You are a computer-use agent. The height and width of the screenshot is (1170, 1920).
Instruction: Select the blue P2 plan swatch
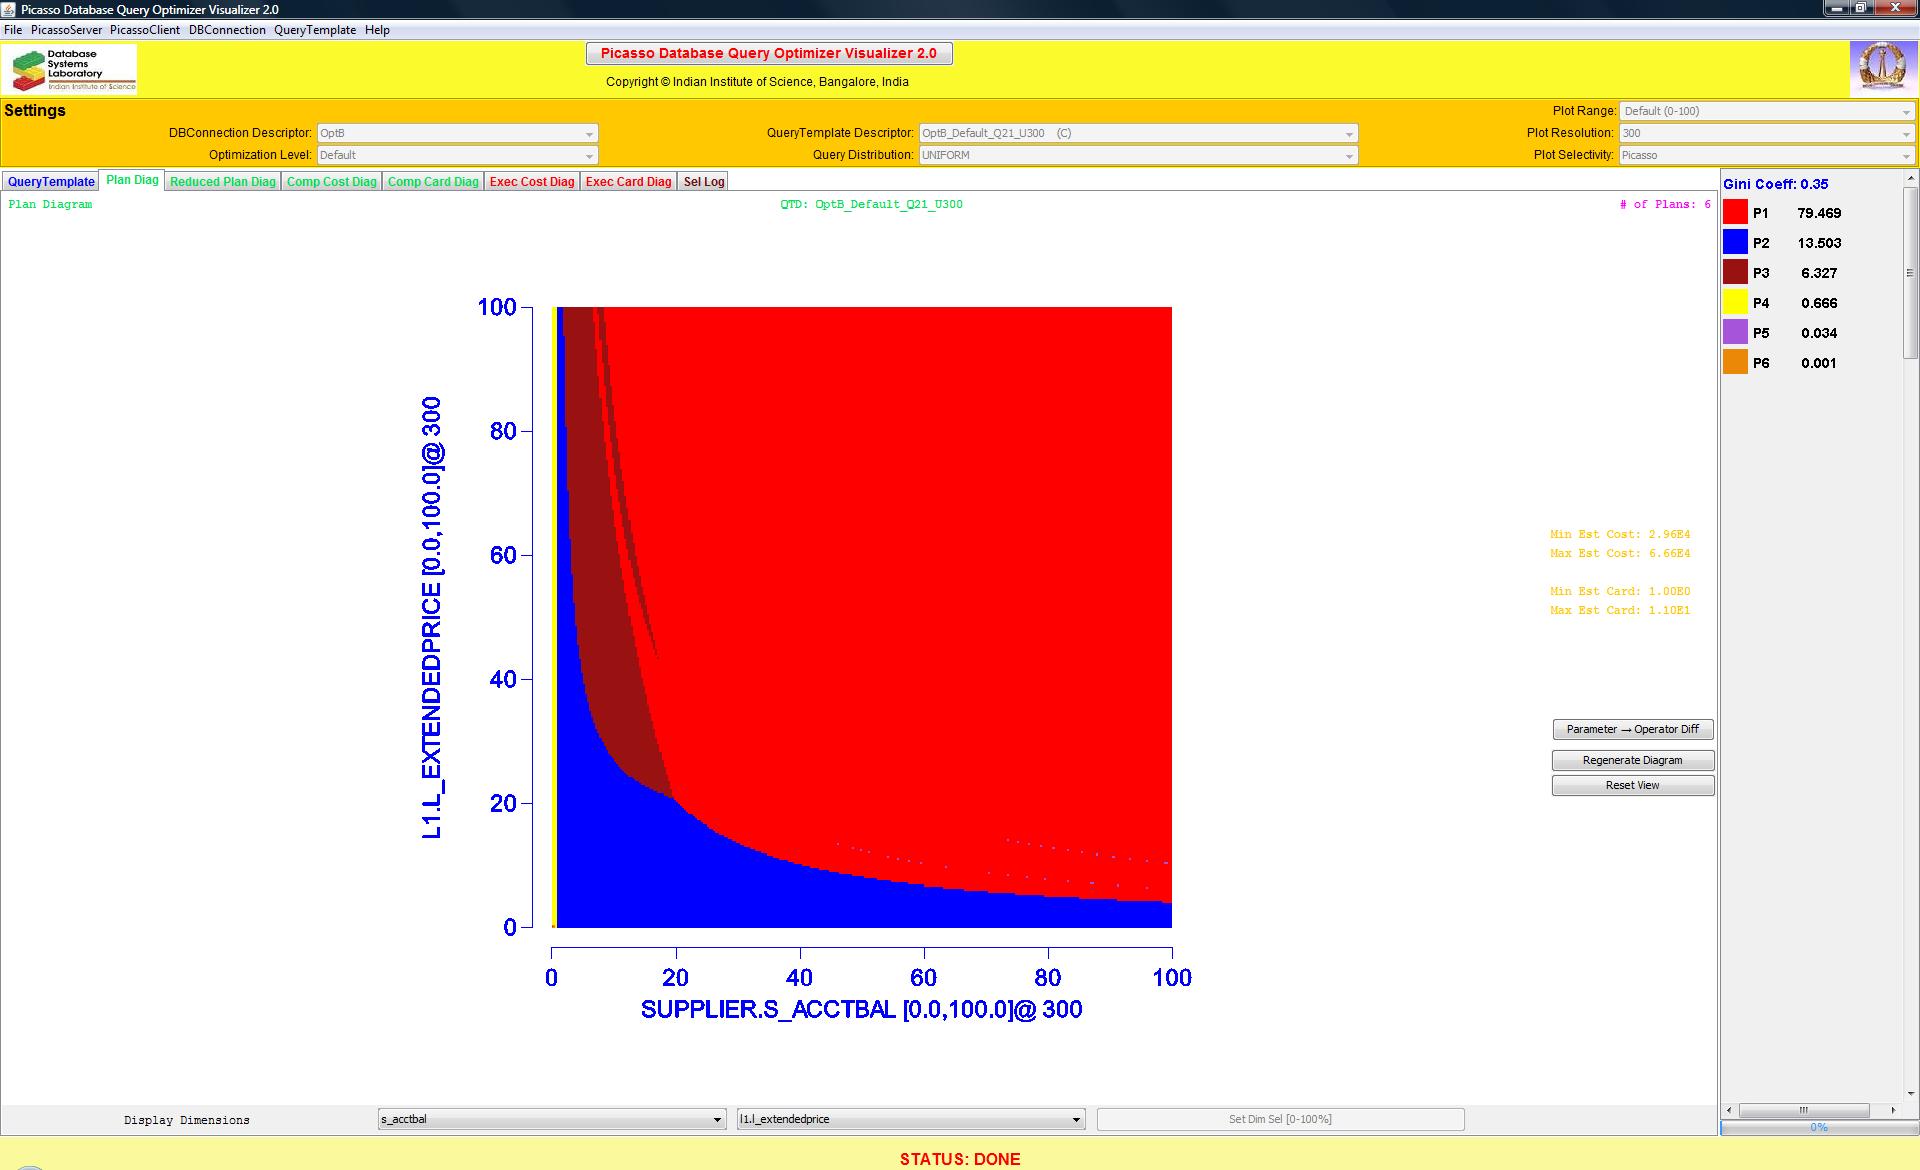pos(1735,243)
